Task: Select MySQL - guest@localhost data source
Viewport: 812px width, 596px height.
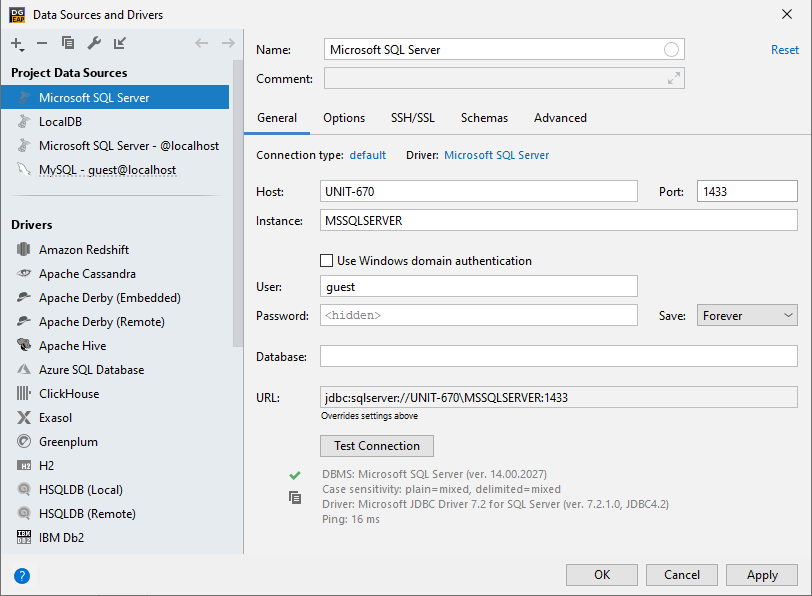Action: [115, 170]
